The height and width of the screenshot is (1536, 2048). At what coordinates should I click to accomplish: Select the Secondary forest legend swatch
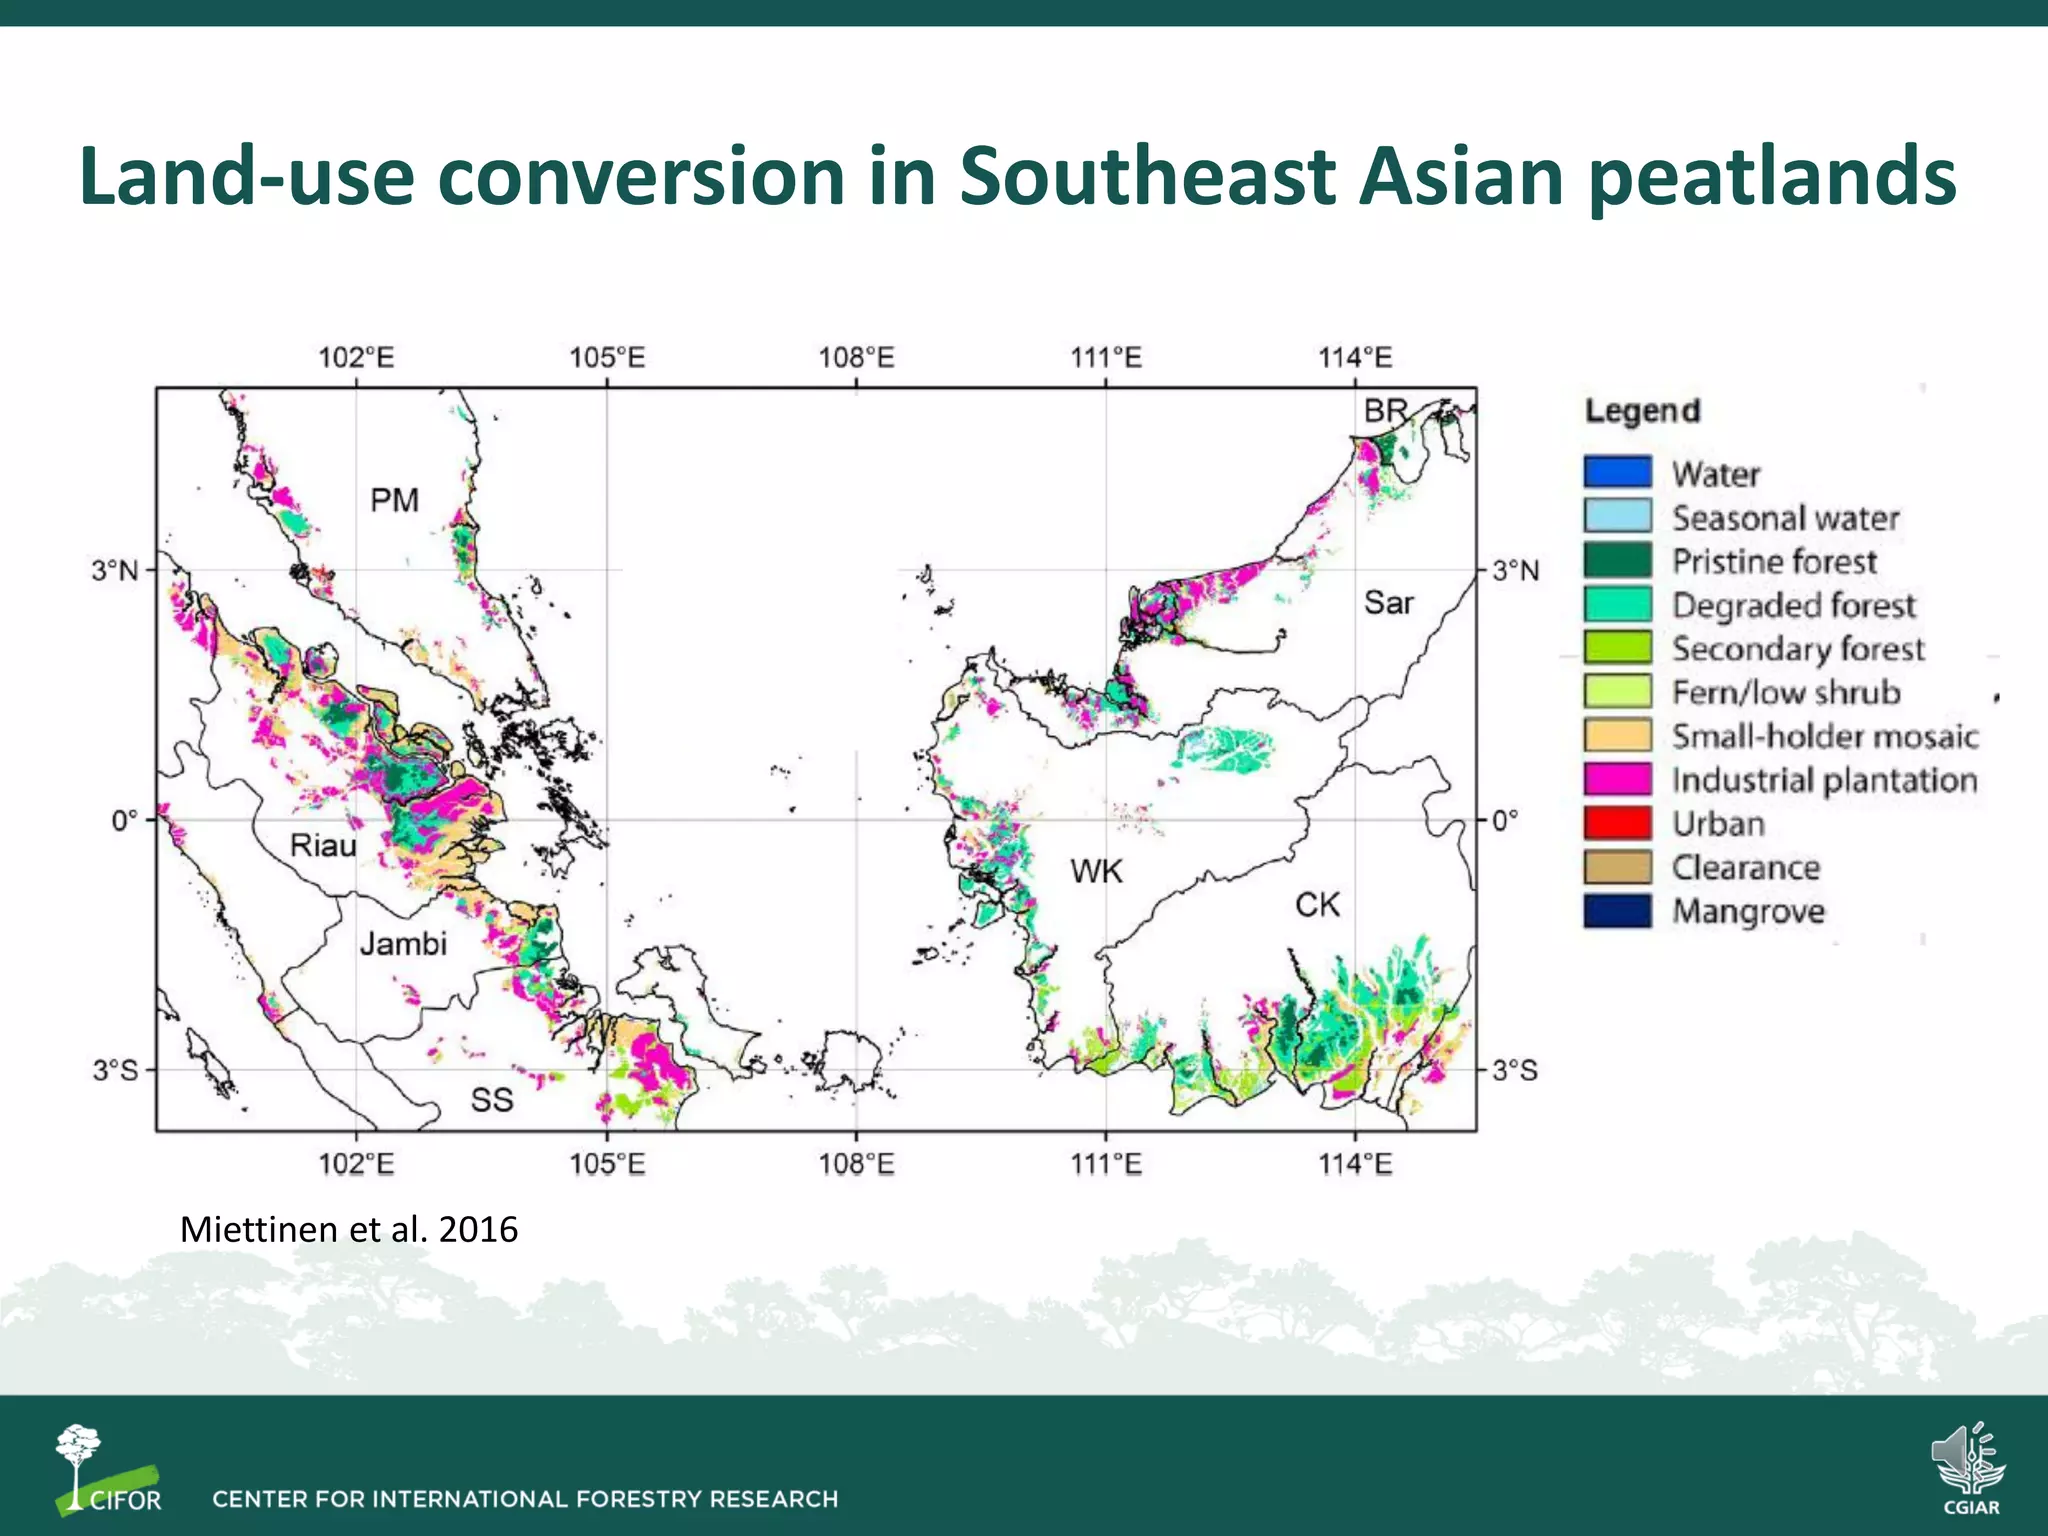coord(1617,647)
